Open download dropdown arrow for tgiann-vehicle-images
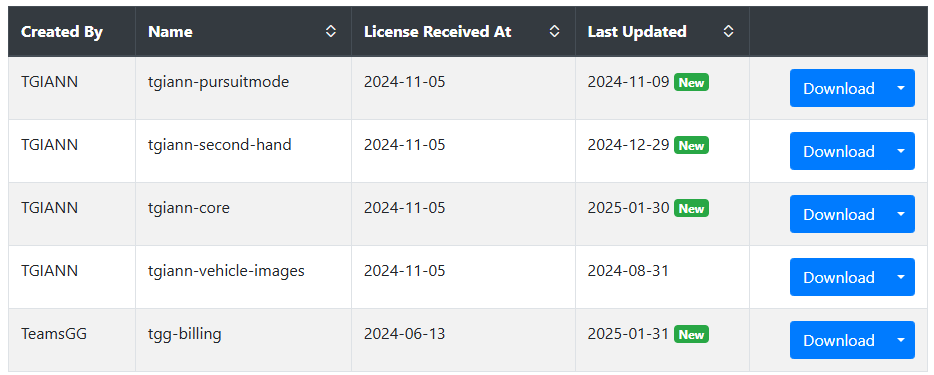Image resolution: width=934 pixels, height=375 pixels. [901, 277]
